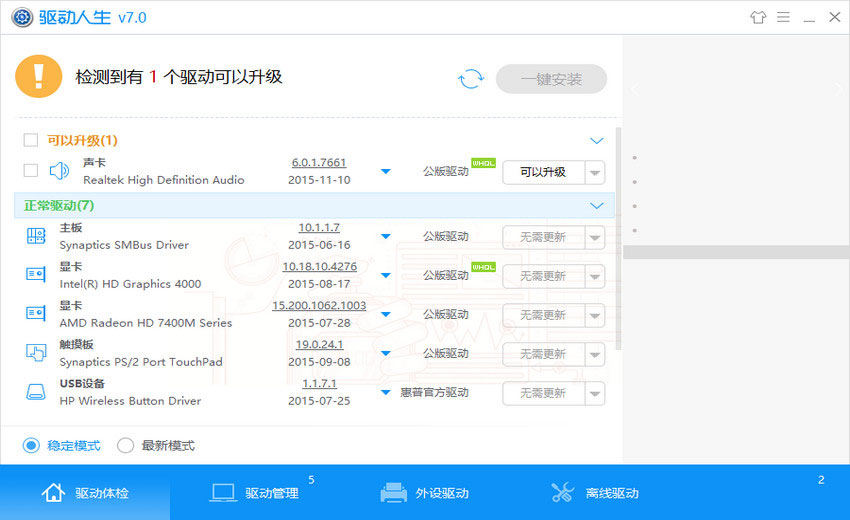Click version link 1.1.7.1
The width and height of the screenshot is (850, 520).
click(x=319, y=384)
